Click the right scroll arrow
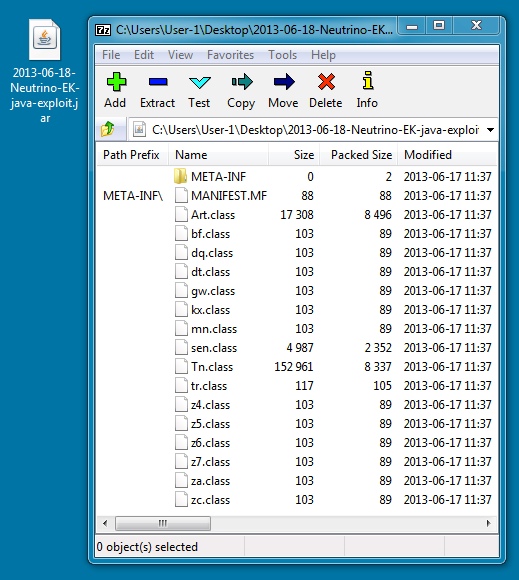519x580 pixels. (x=488, y=523)
